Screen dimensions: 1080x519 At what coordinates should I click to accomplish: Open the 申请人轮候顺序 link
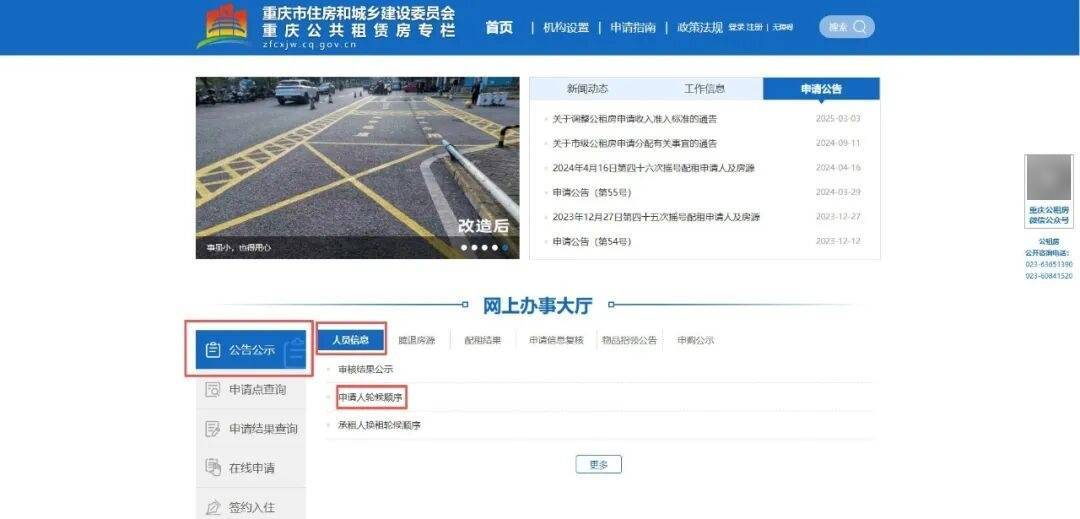pos(371,398)
